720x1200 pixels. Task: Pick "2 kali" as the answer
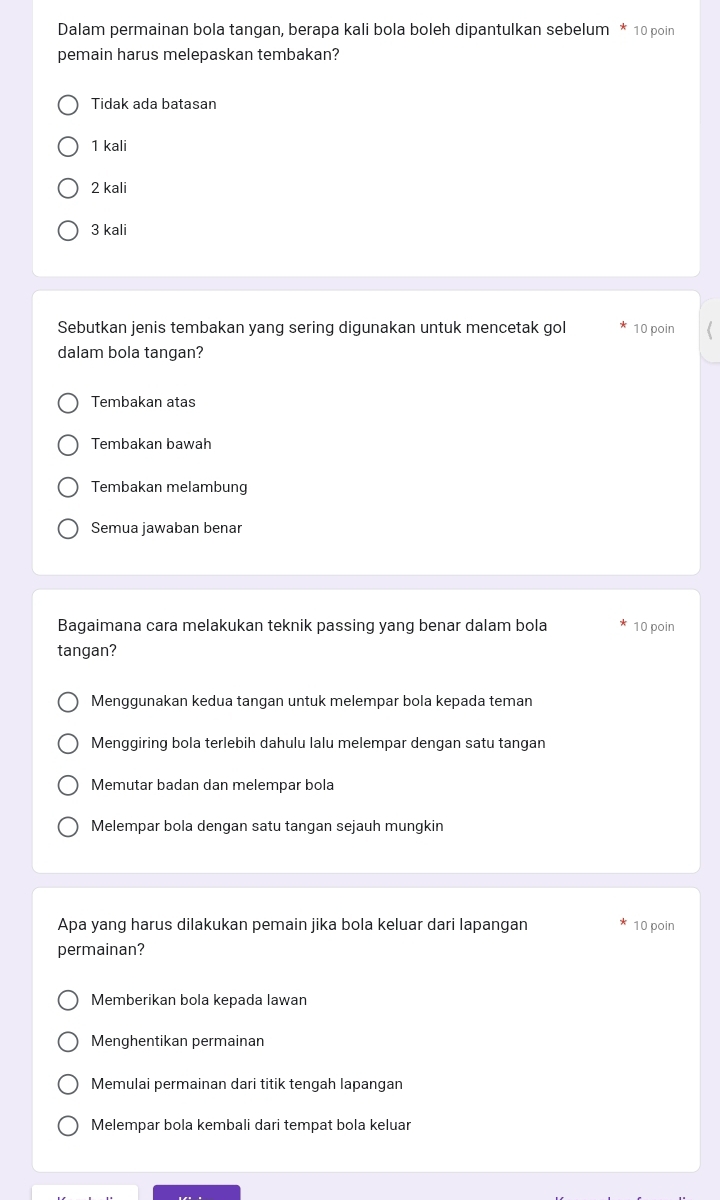(68, 189)
